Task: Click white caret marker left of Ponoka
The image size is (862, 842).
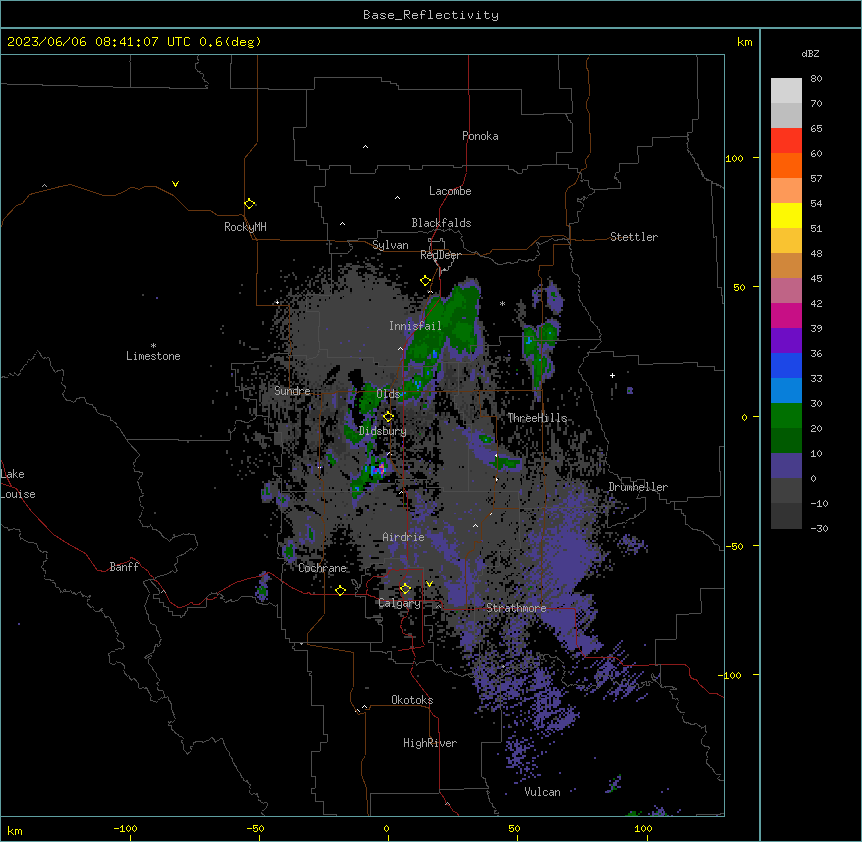Action: pos(365,147)
